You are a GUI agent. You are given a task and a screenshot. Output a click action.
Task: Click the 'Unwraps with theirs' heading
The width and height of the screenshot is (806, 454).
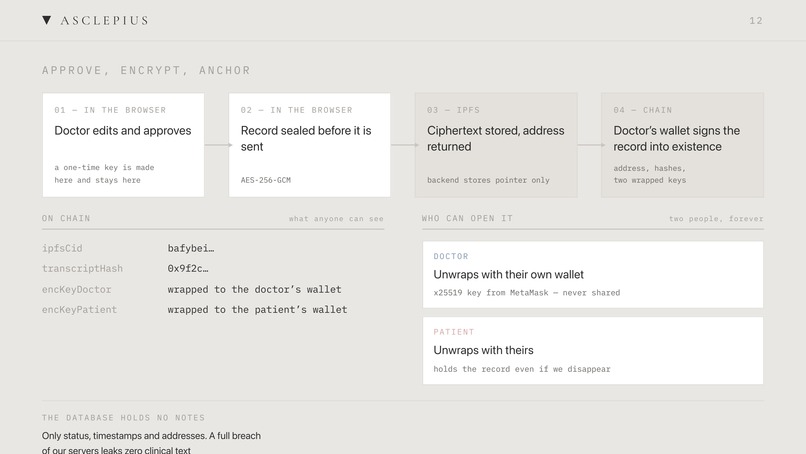[x=483, y=350]
